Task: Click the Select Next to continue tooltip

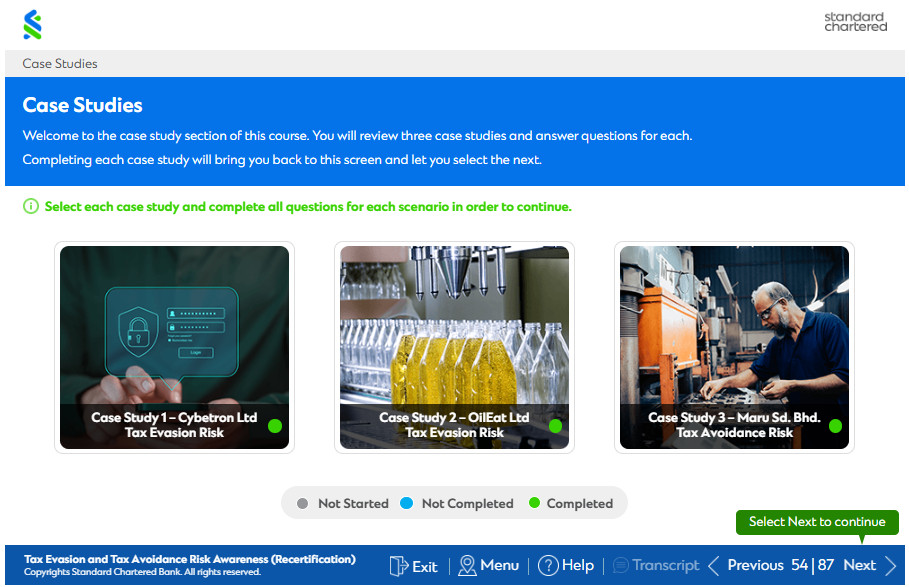Action: 817,522
